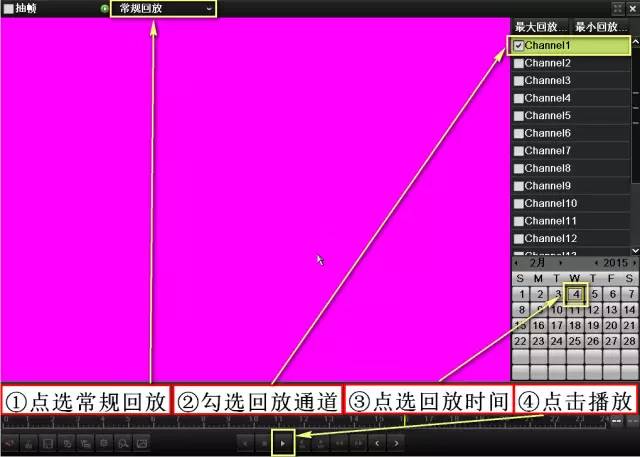Image resolution: width=640 pixels, height=457 pixels.
Task: Click the previous-year arrow beside 2015
Action: [595, 263]
